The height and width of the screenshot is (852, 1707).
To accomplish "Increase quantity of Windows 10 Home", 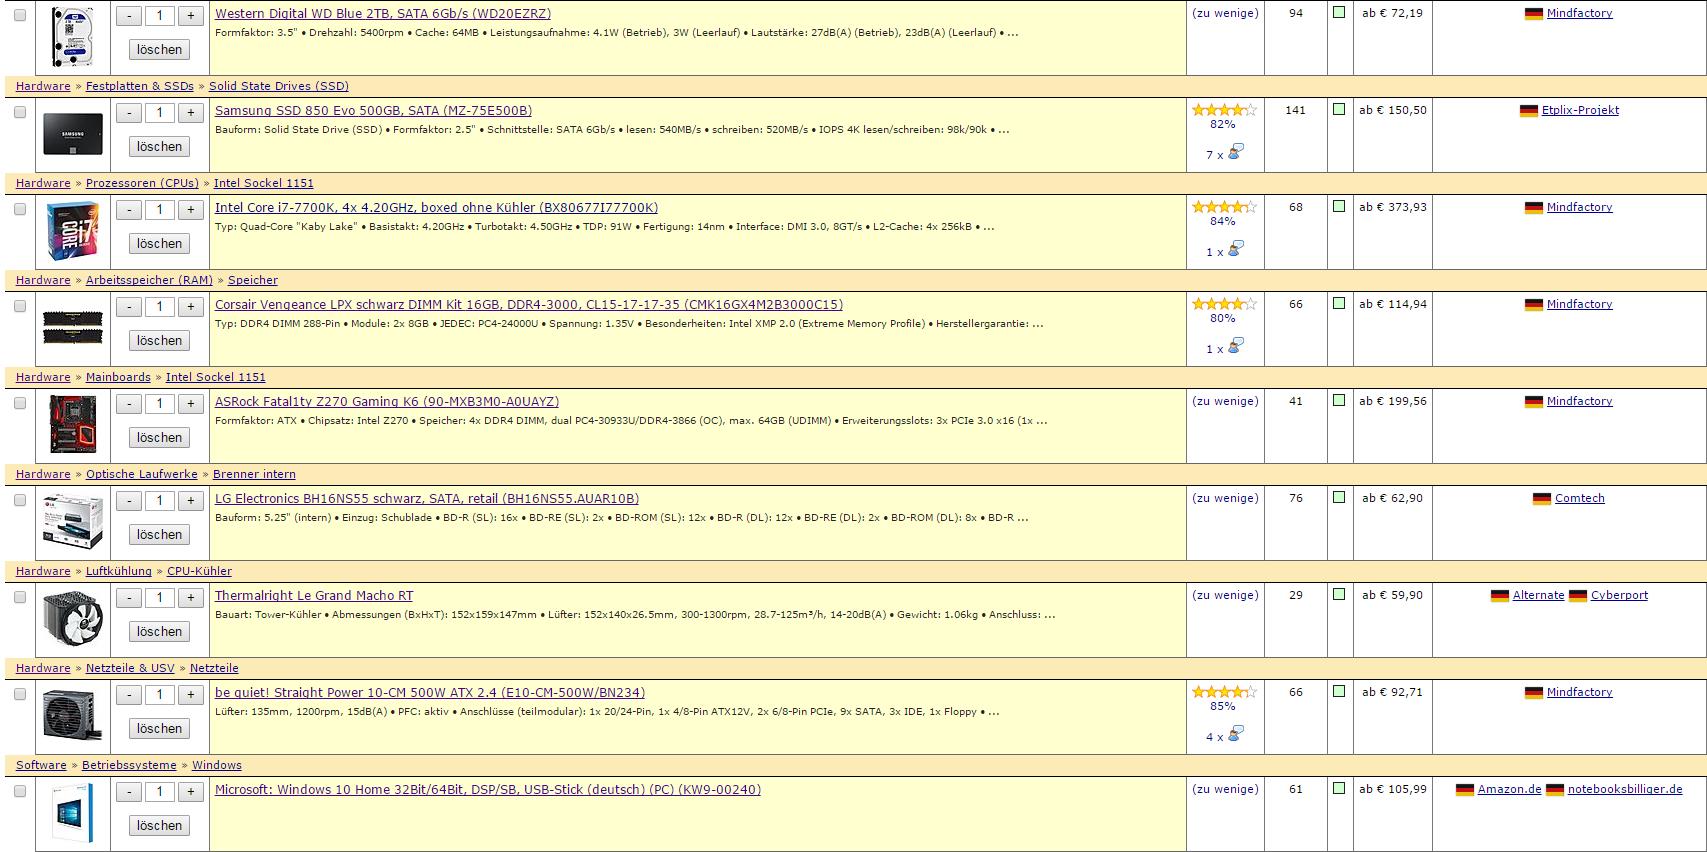I will (191, 792).
